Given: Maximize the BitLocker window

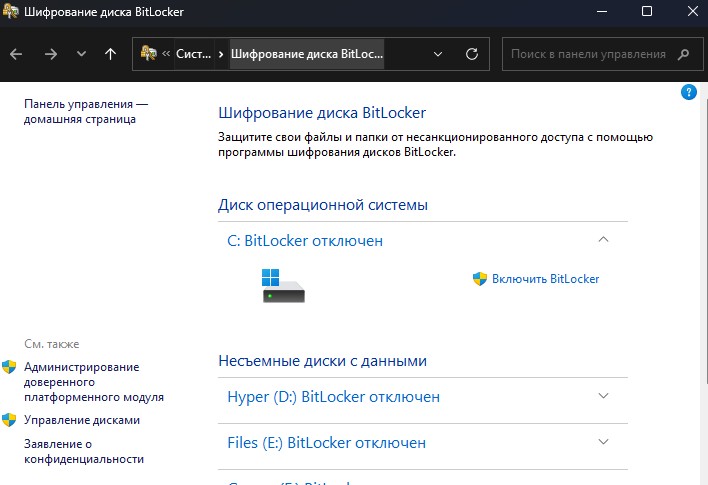Looking at the screenshot, I should 647,11.
